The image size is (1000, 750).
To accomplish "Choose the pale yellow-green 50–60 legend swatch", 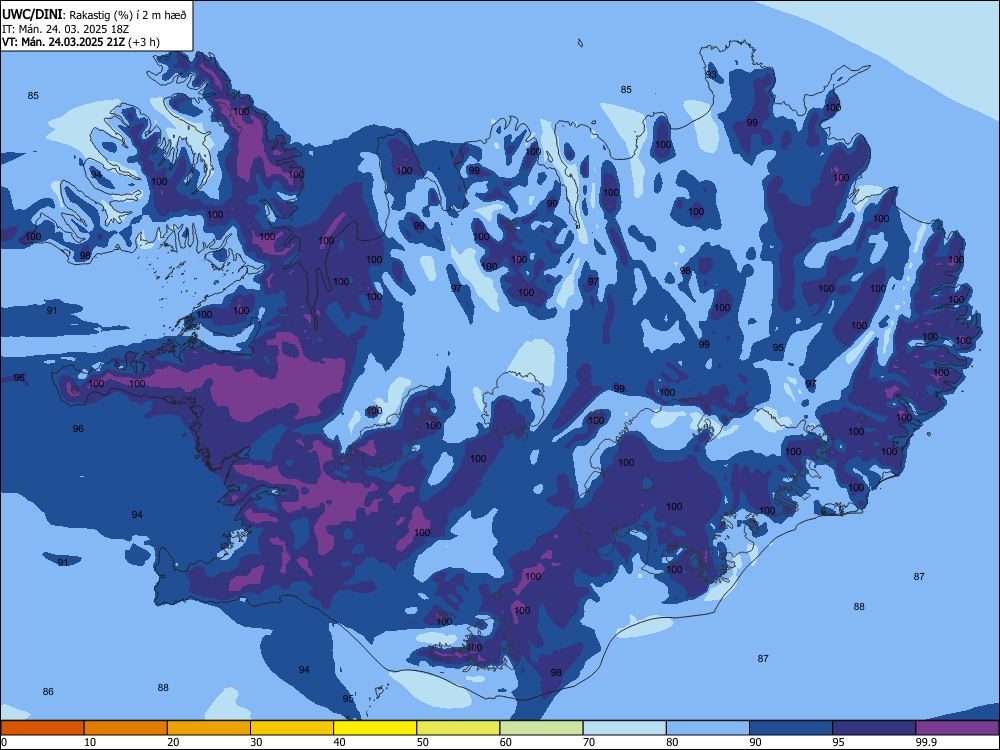I will point(459,728).
